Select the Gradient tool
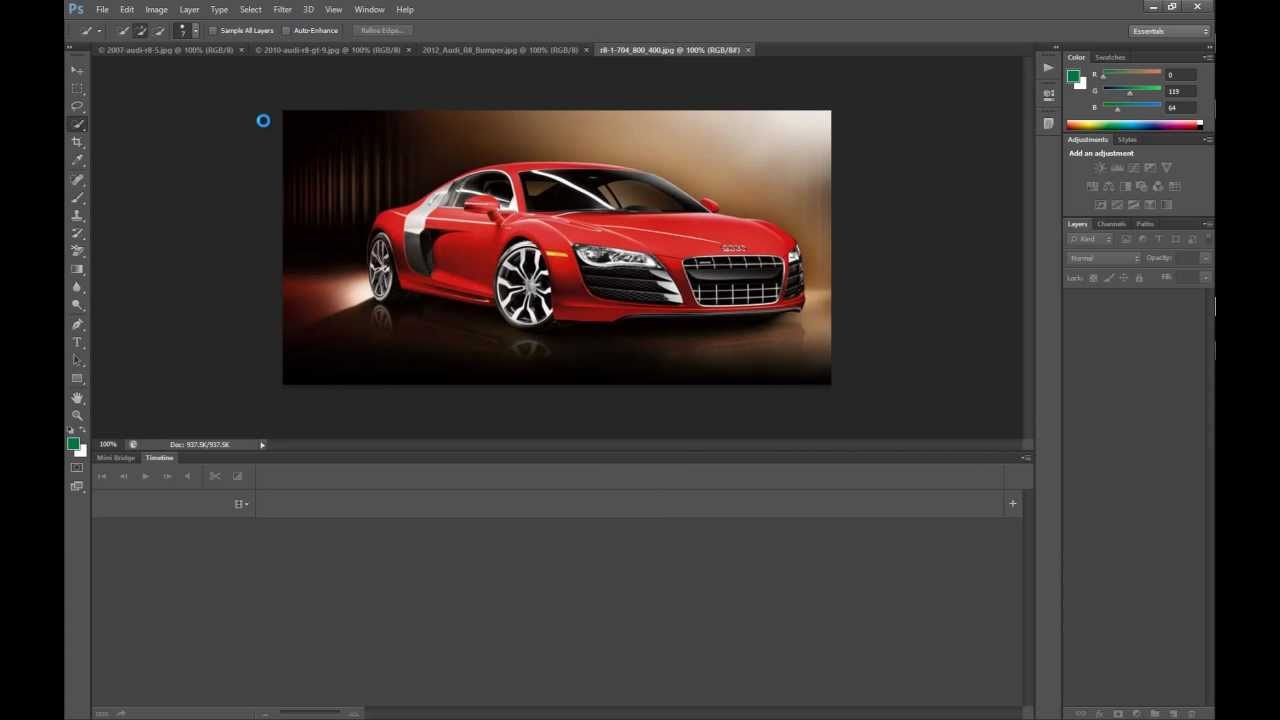This screenshot has width=1280, height=720. point(77,269)
